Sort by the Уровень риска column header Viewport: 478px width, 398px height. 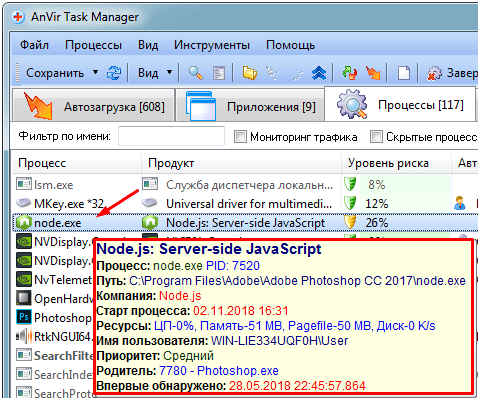pyautogui.click(x=396, y=163)
